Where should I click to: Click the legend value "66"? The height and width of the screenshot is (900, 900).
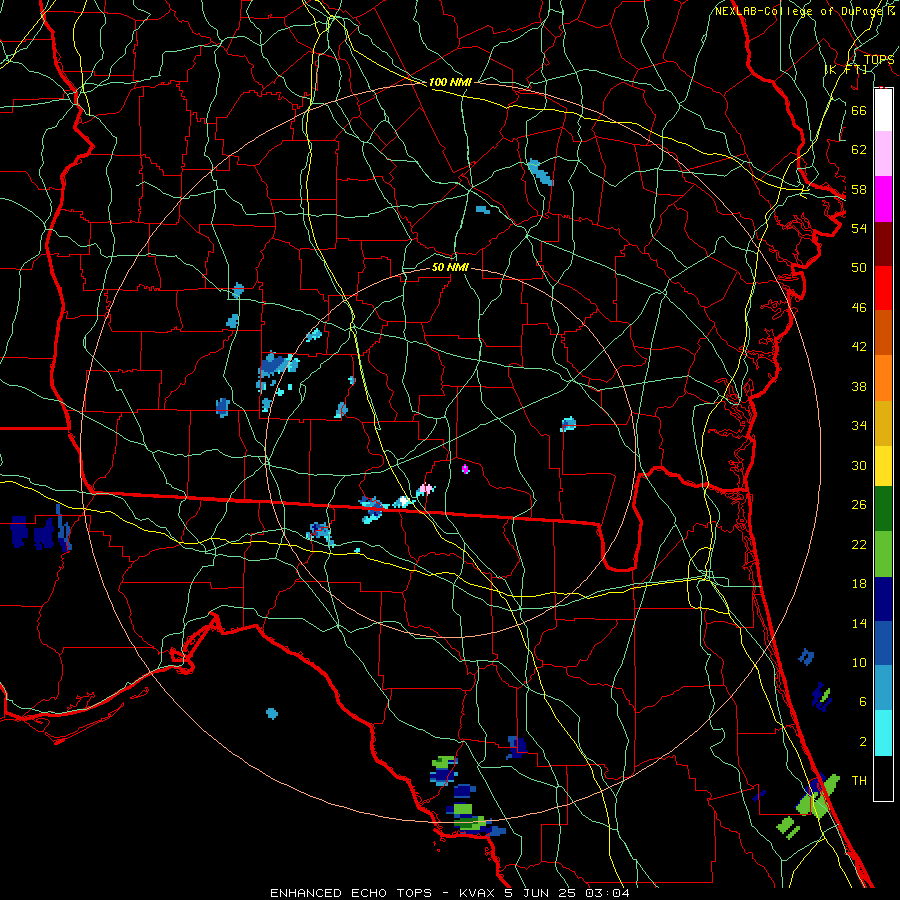coord(859,110)
